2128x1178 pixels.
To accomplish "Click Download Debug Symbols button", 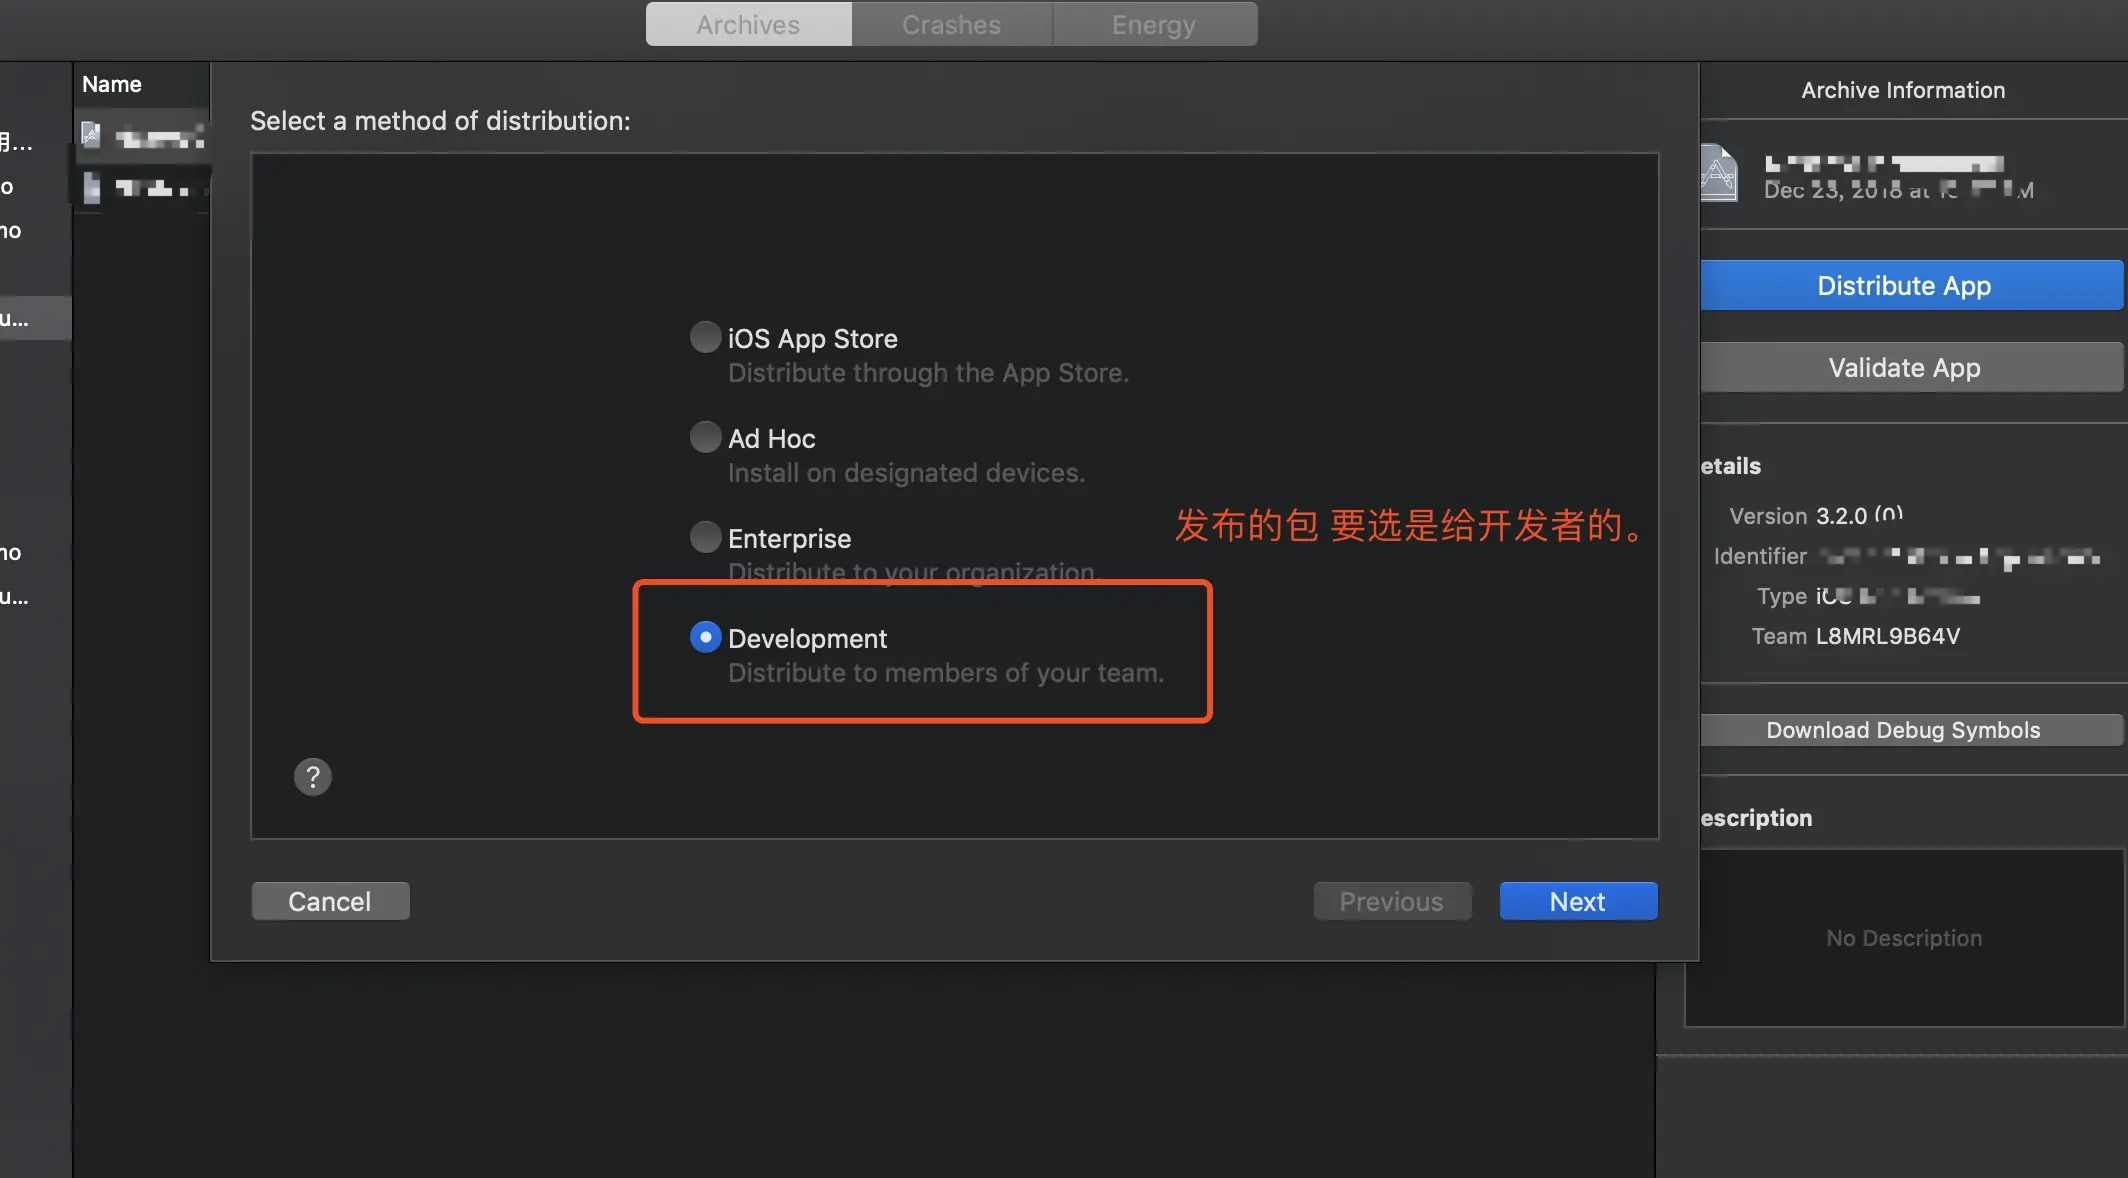I will (1903, 730).
